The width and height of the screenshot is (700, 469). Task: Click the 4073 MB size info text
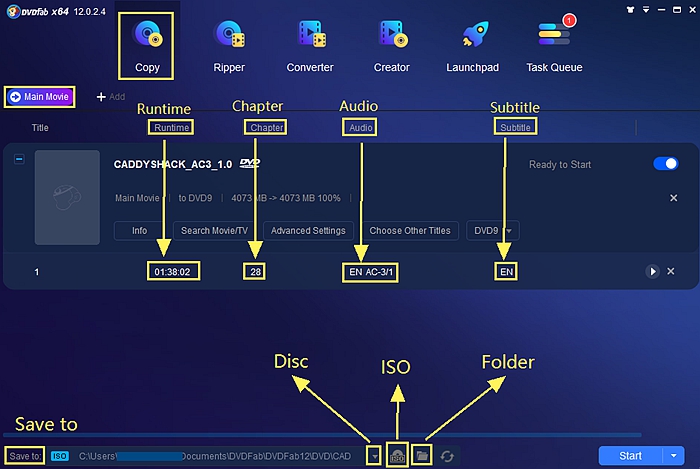[x=286, y=198]
